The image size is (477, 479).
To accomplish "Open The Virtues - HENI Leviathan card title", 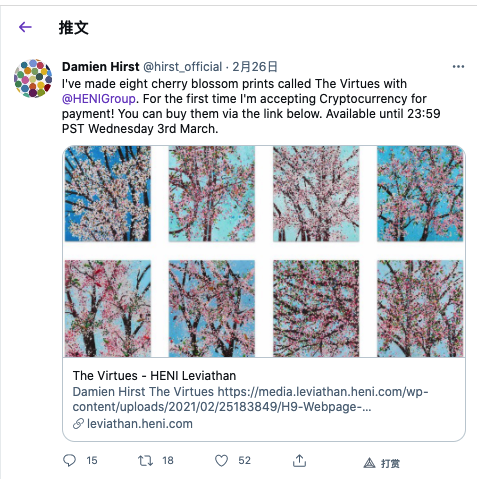I will point(154,376).
